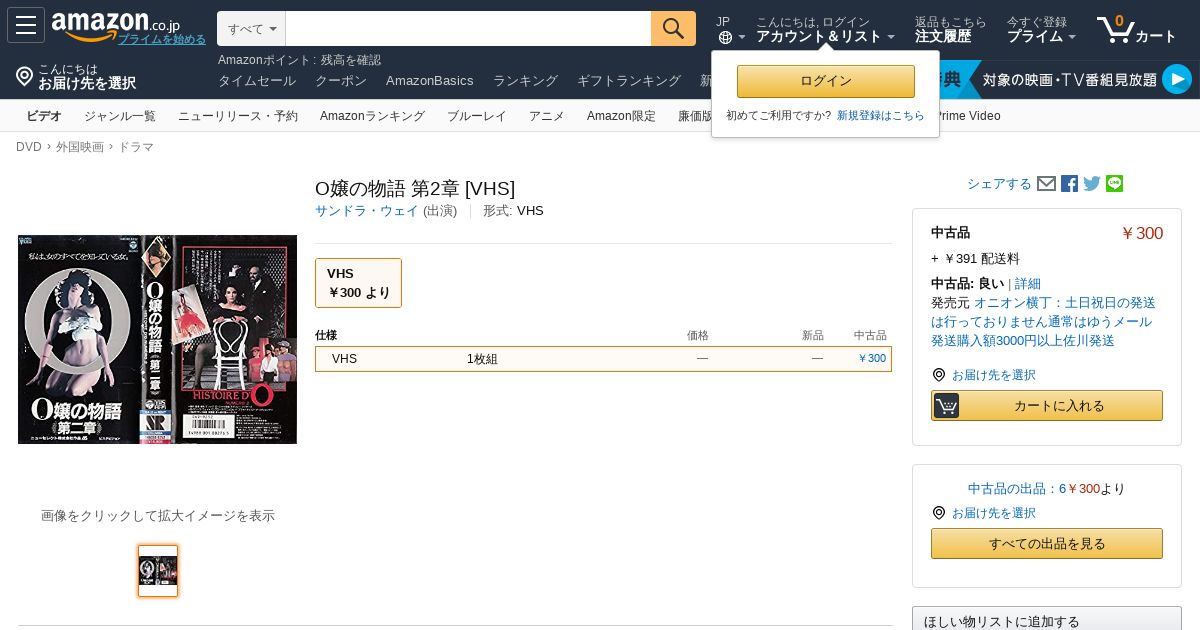Image resolution: width=1200 pixels, height=630 pixels.
Task: Select the small product thumbnail
Action: [x=158, y=571]
